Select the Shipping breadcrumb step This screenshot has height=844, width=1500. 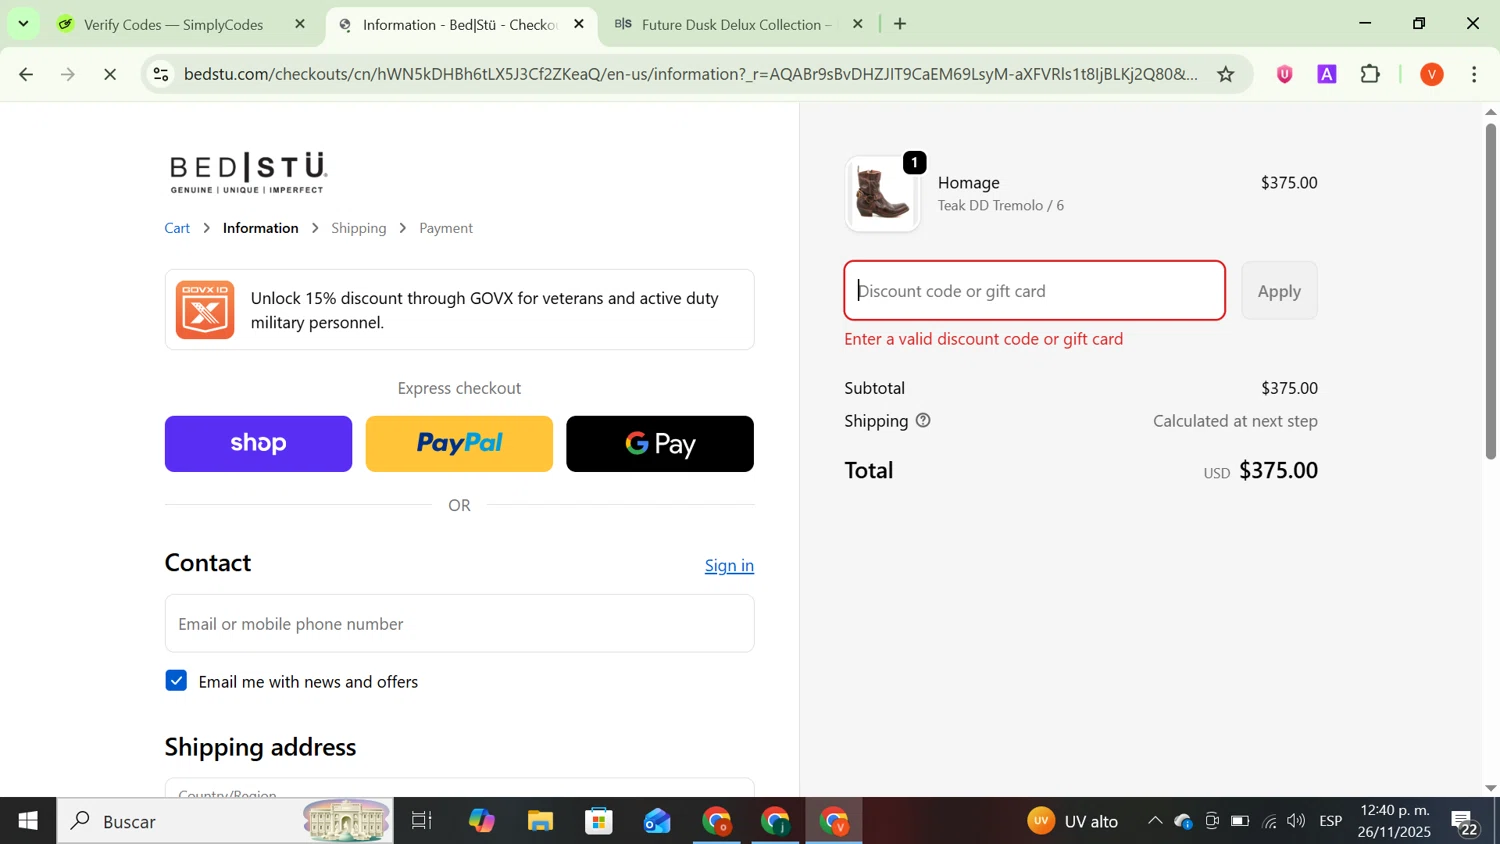(x=359, y=228)
